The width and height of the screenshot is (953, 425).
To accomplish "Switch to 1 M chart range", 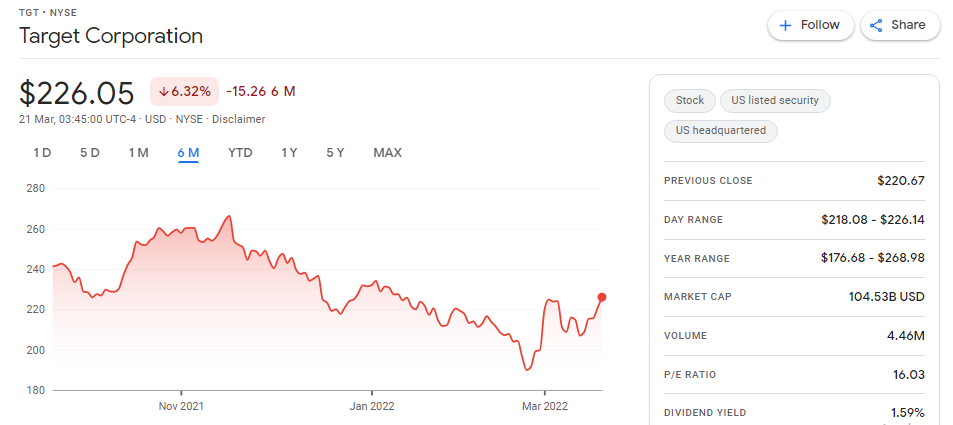I will pyautogui.click(x=139, y=153).
